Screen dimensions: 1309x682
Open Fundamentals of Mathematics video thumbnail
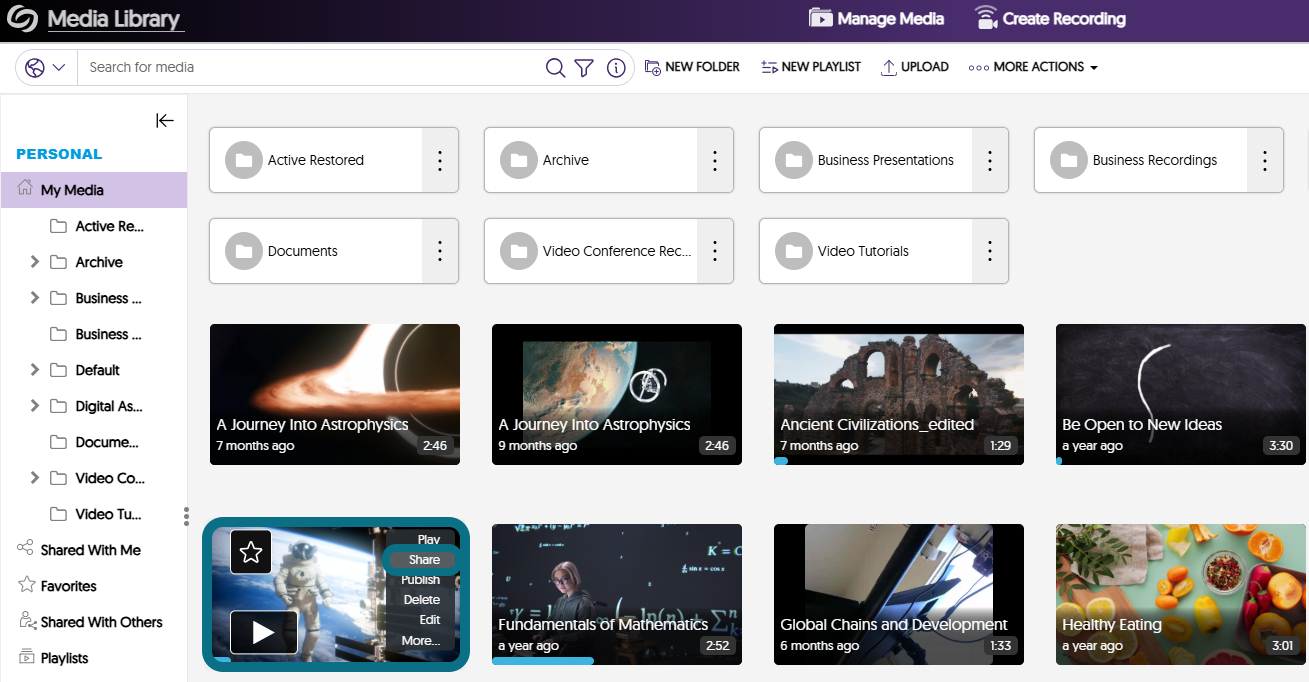point(617,594)
